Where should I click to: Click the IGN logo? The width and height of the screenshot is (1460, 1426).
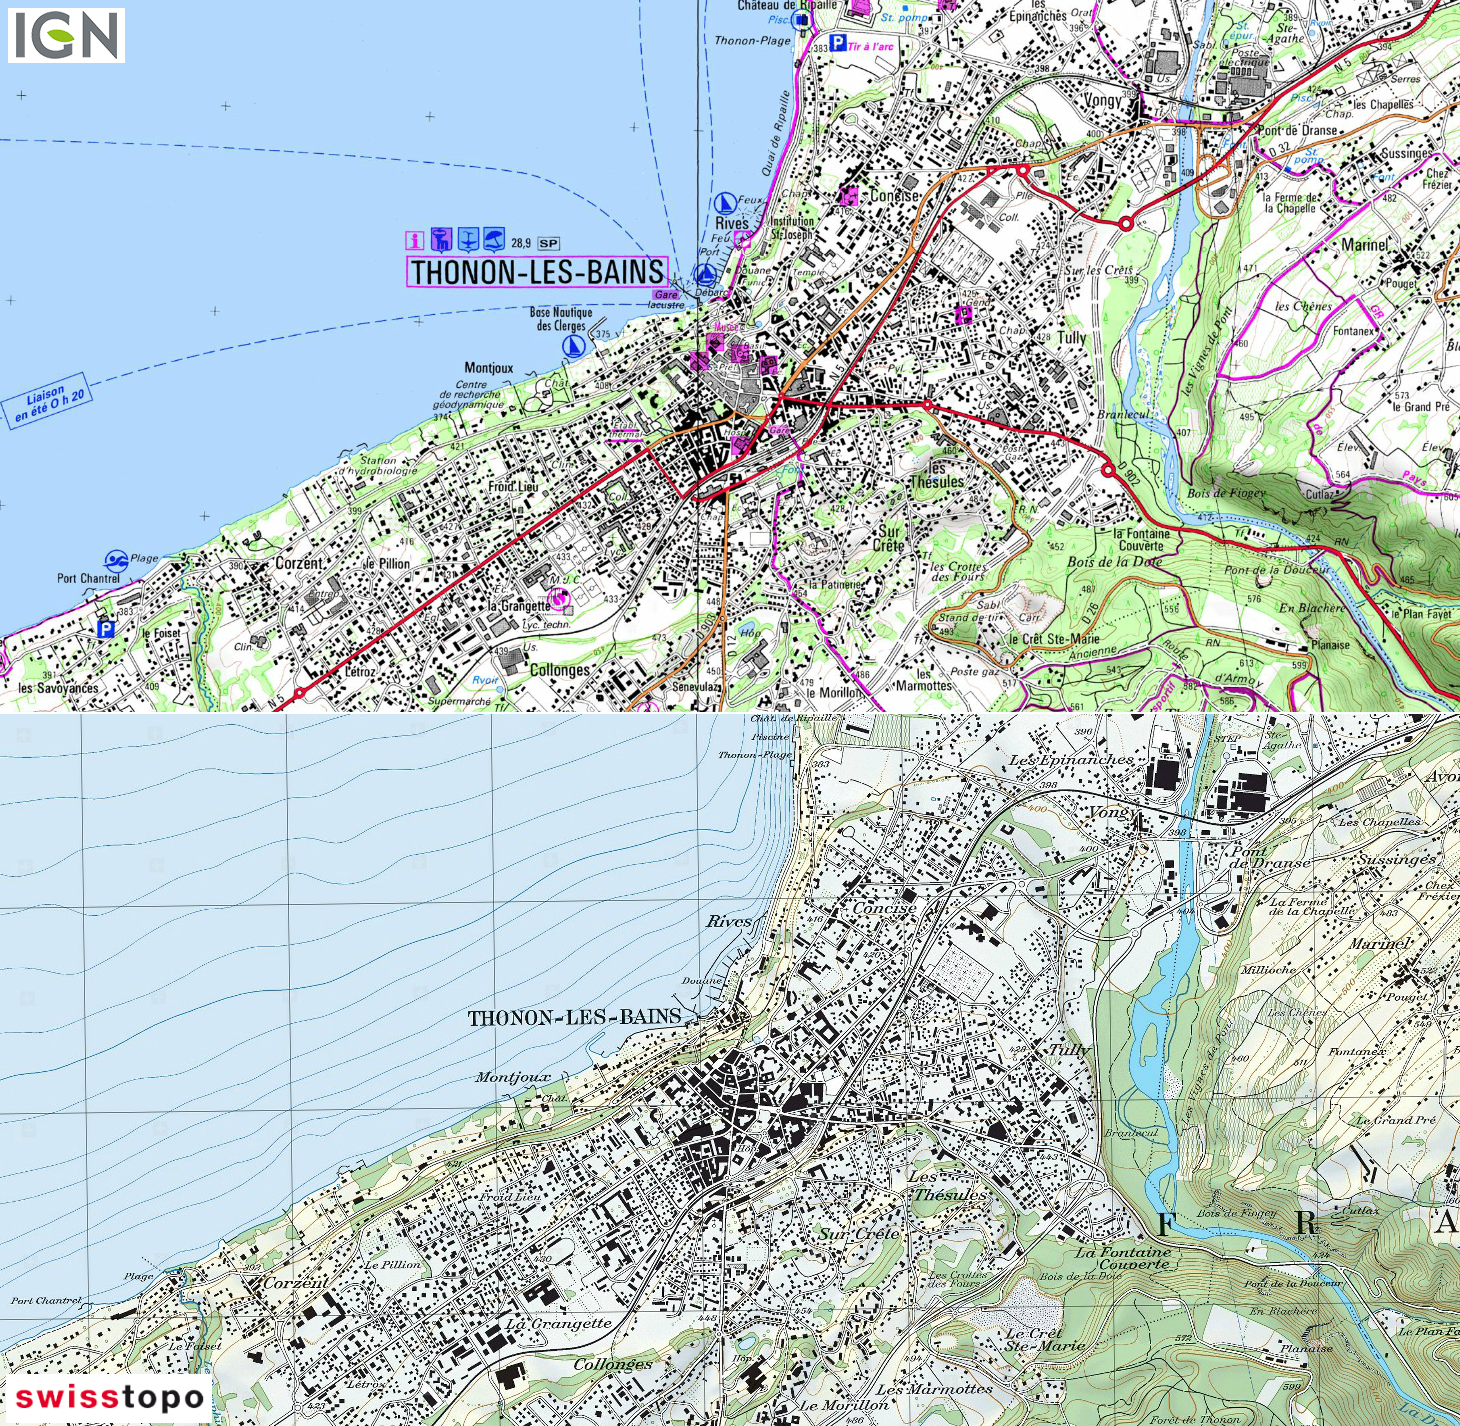(66, 36)
